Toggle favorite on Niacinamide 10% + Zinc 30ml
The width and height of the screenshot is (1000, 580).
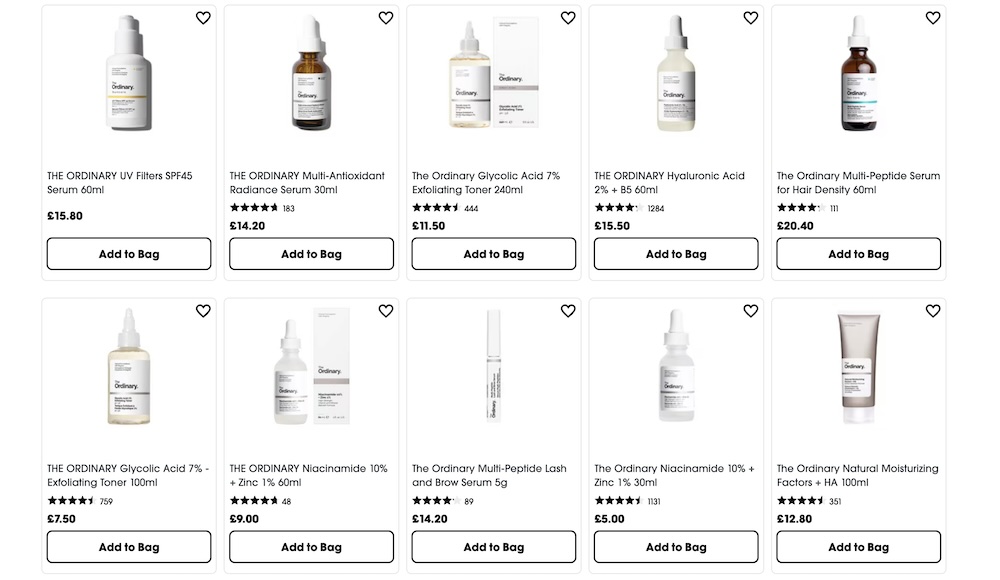click(750, 311)
